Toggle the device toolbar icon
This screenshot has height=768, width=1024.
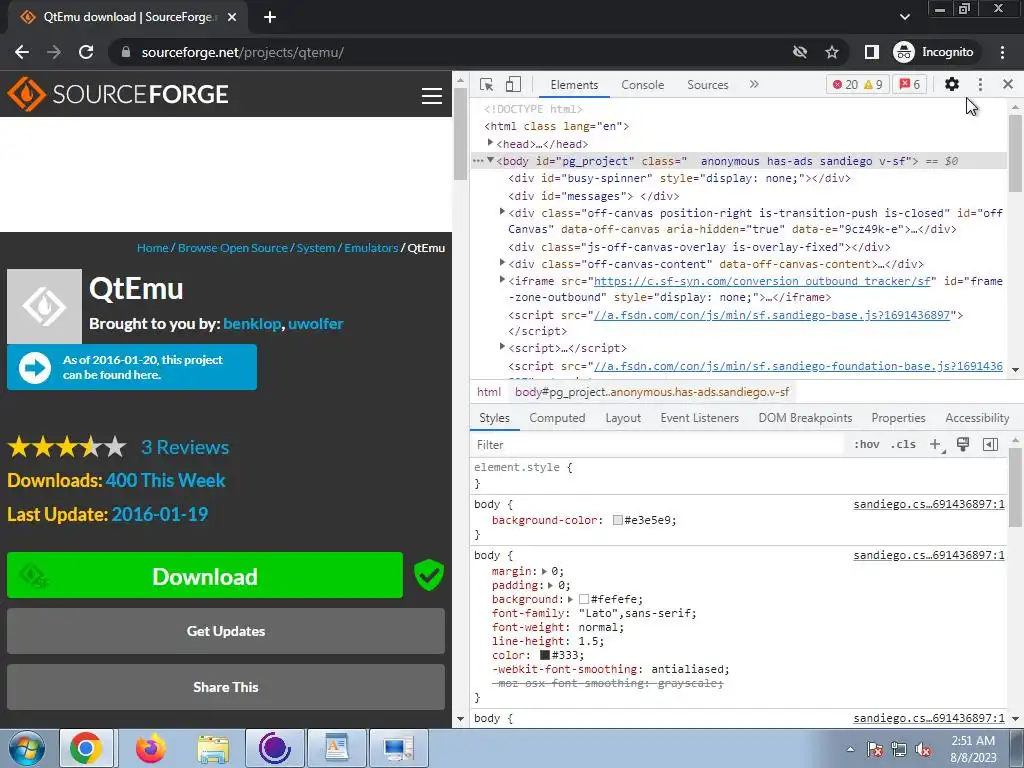[x=513, y=84]
